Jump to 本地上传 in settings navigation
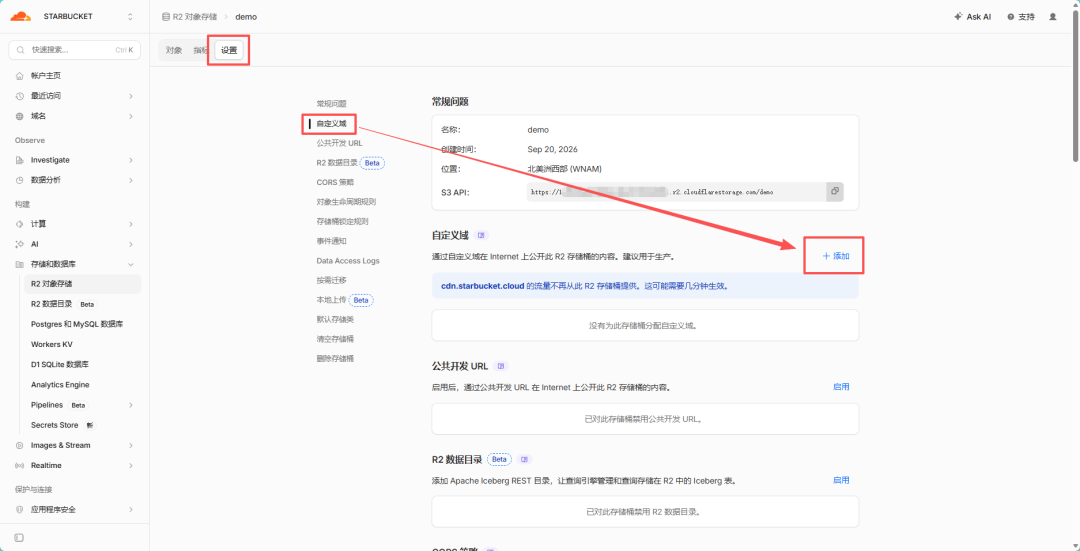This screenshot has width=1080, height=551. (331, 300)
